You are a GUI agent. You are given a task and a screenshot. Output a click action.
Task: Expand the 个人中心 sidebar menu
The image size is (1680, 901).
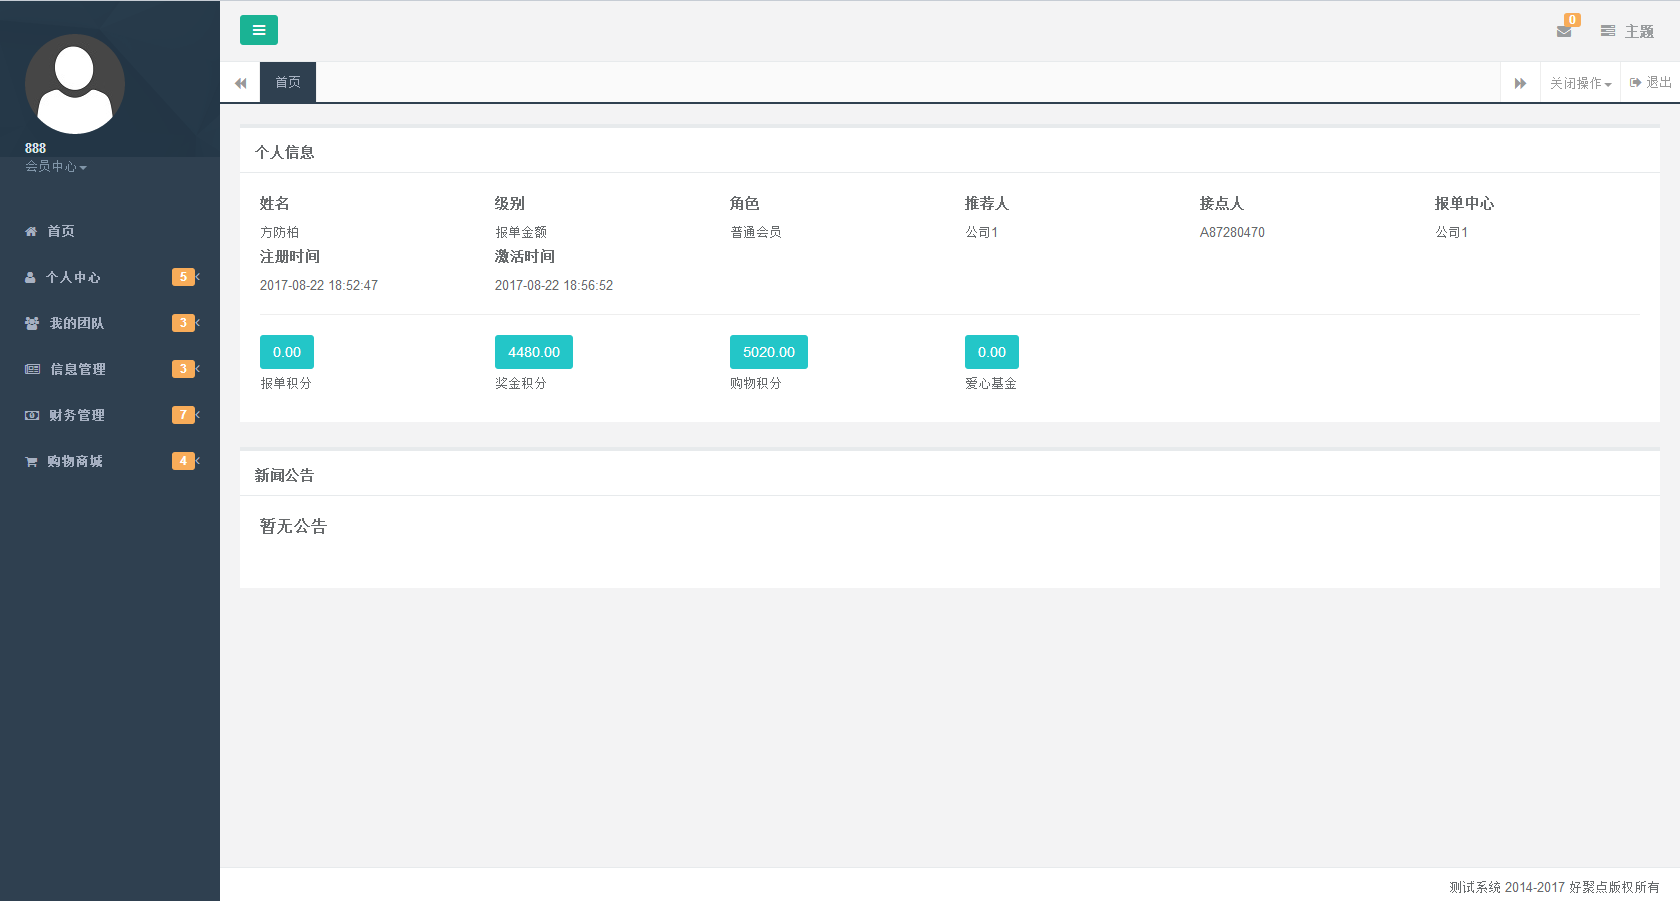[x=73, y=277]
